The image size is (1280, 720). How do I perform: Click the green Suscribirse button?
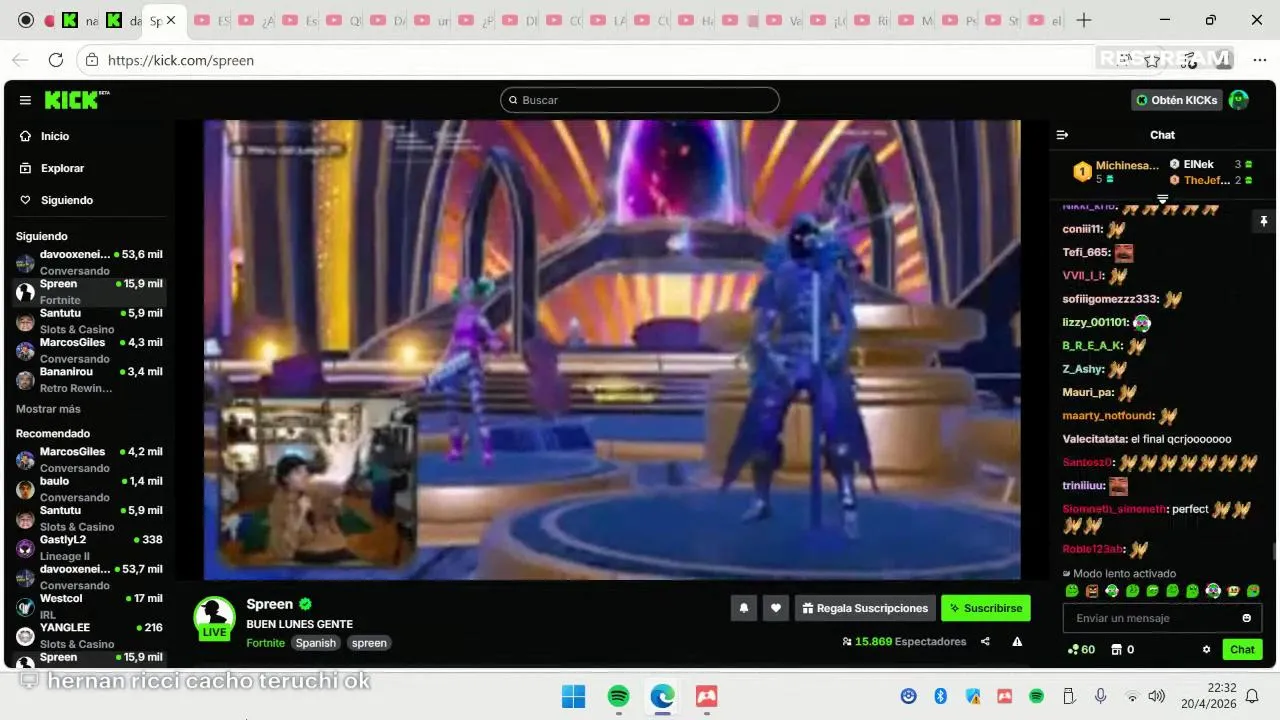click(985, 608)
